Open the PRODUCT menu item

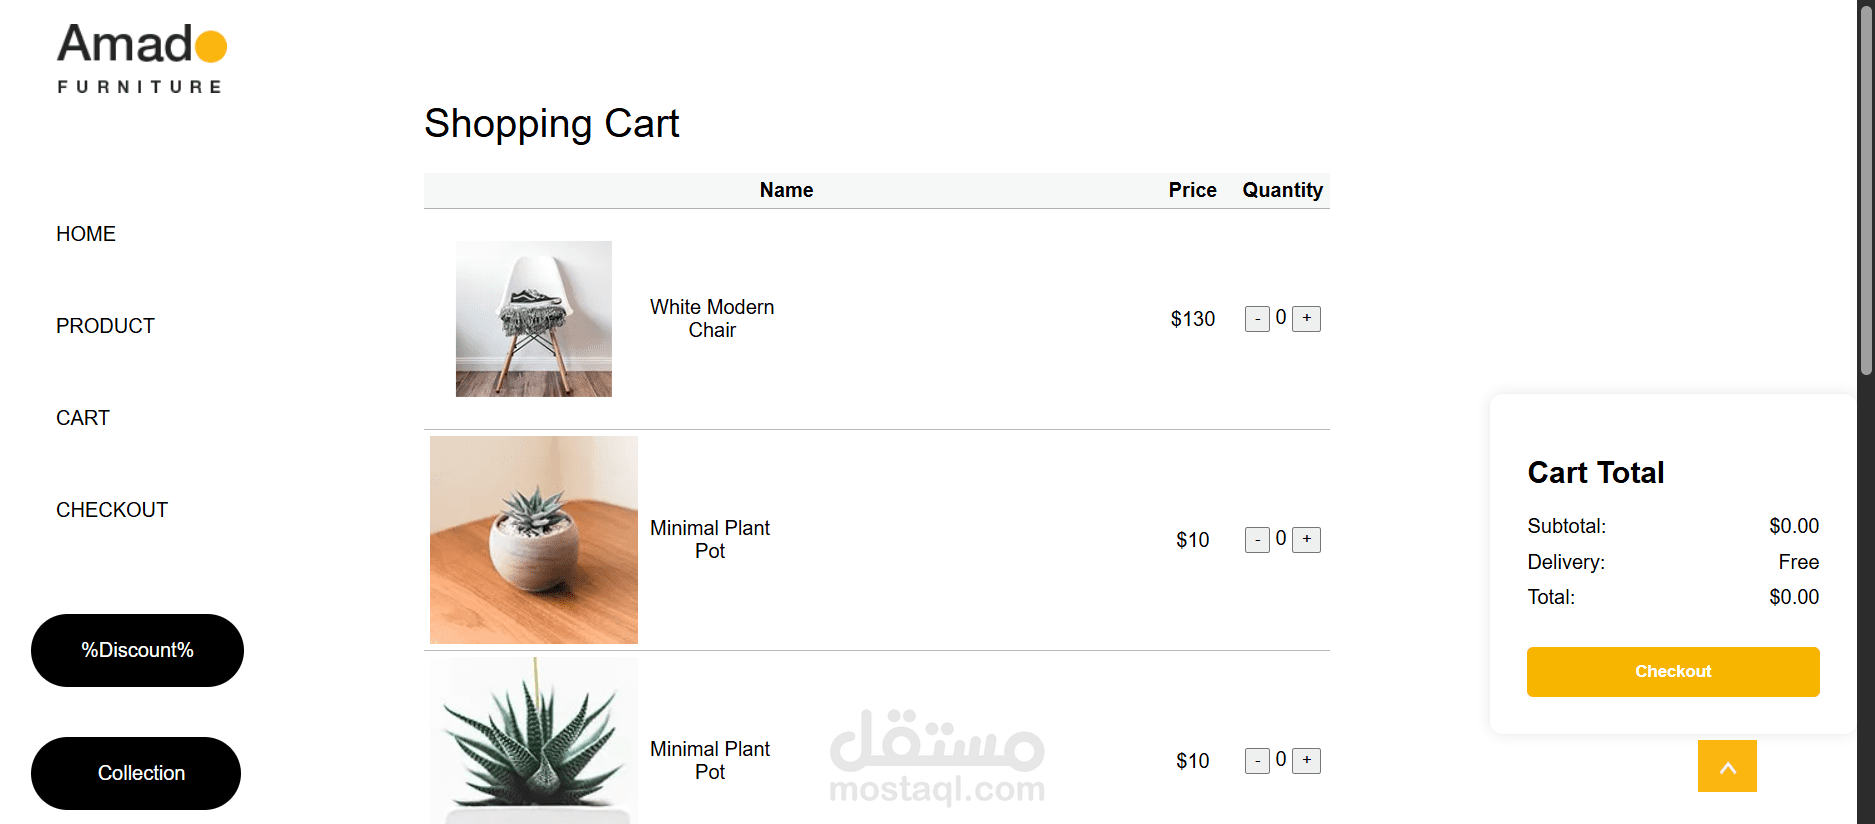(105, 326)
